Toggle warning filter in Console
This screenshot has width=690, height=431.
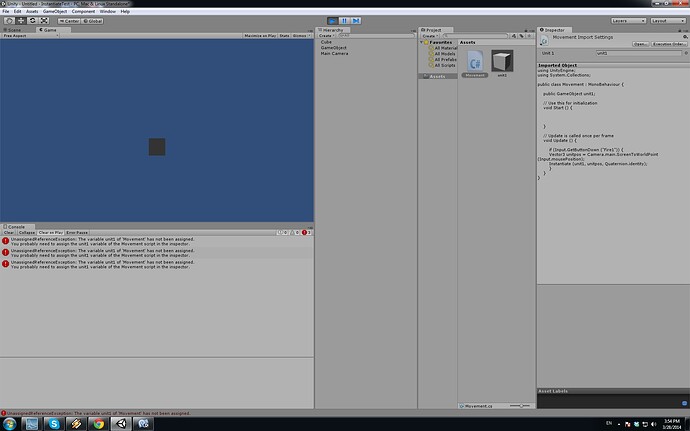[294, 232]
